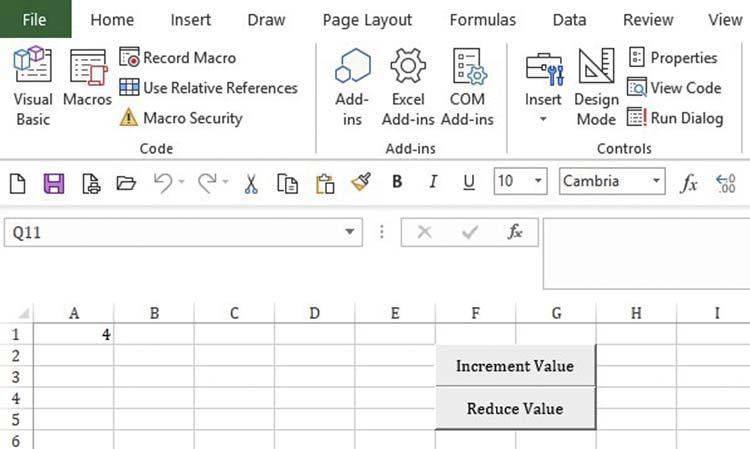Expand the font size dropdown
750x449 pixels.
(x=539, y=181)
